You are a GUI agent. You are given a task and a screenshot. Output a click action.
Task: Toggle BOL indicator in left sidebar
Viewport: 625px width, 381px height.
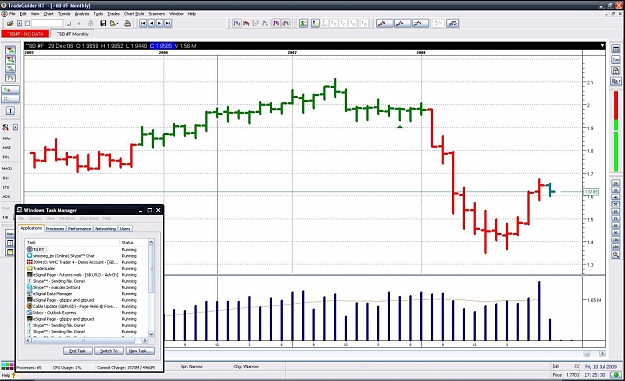point(6,157)
